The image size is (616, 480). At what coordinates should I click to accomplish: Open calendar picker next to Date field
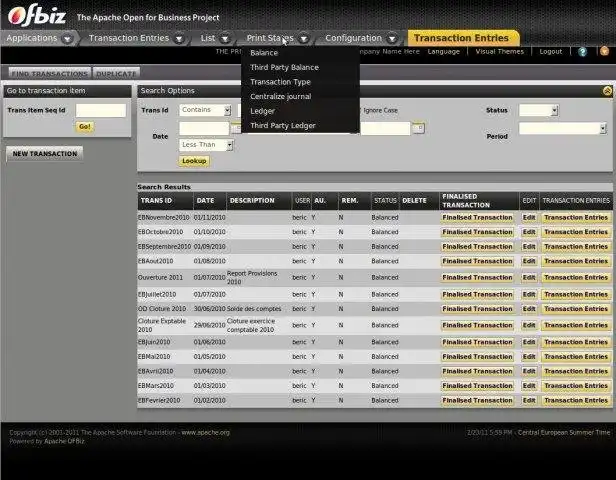click(236, 128)
